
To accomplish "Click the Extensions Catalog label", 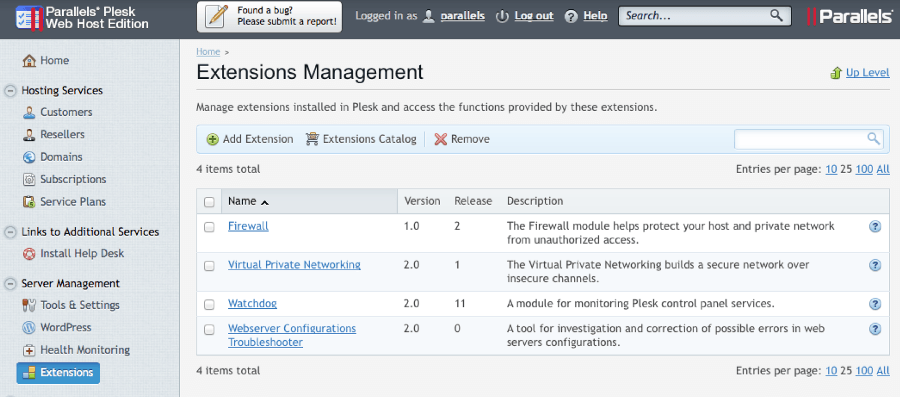I will [x=370, y=139].
